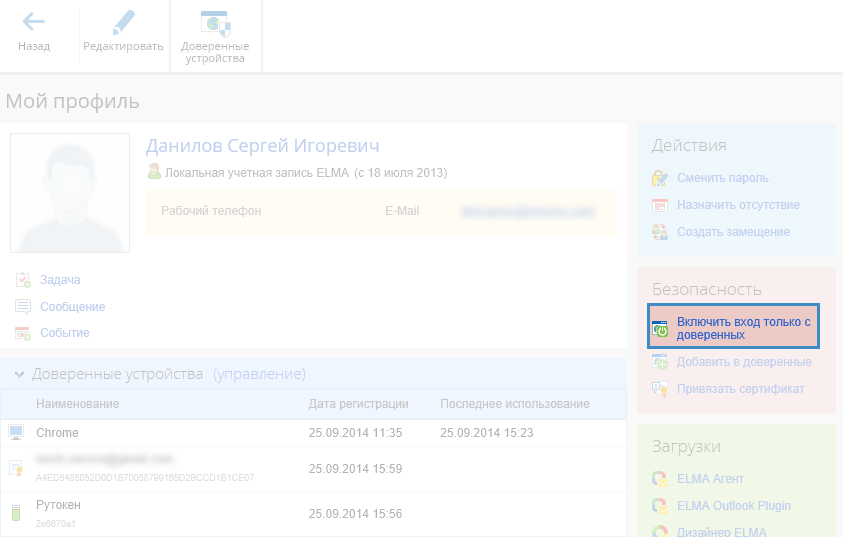The image size is (843, 537).
Task: Select Привязать сертификат option
Action: tap(740, 388)
